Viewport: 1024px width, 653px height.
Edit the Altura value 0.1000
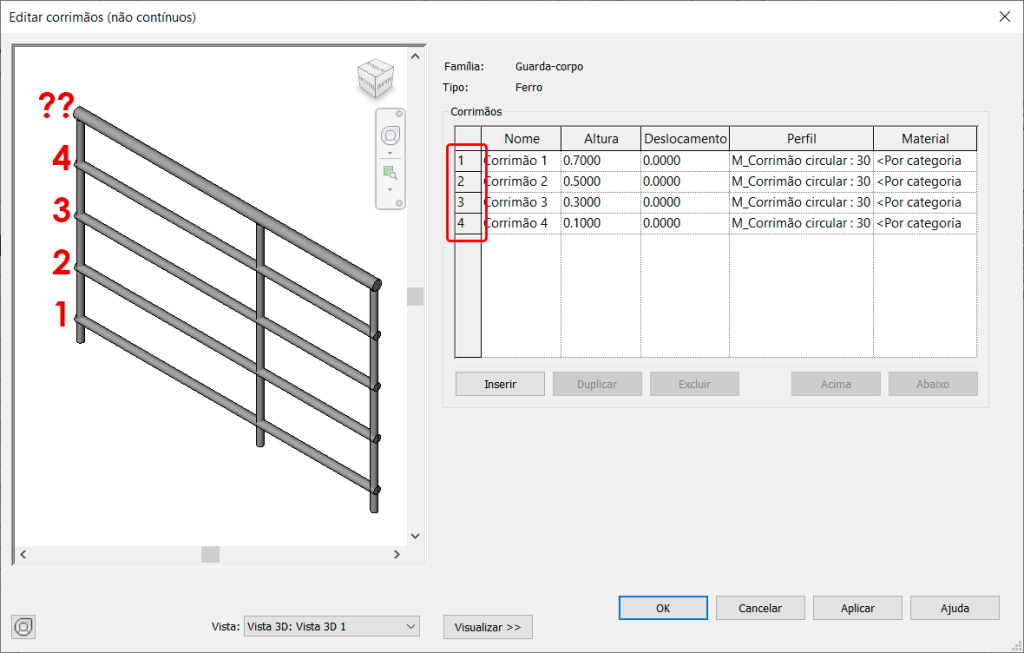pyautogui.click(x=601, y=223)
